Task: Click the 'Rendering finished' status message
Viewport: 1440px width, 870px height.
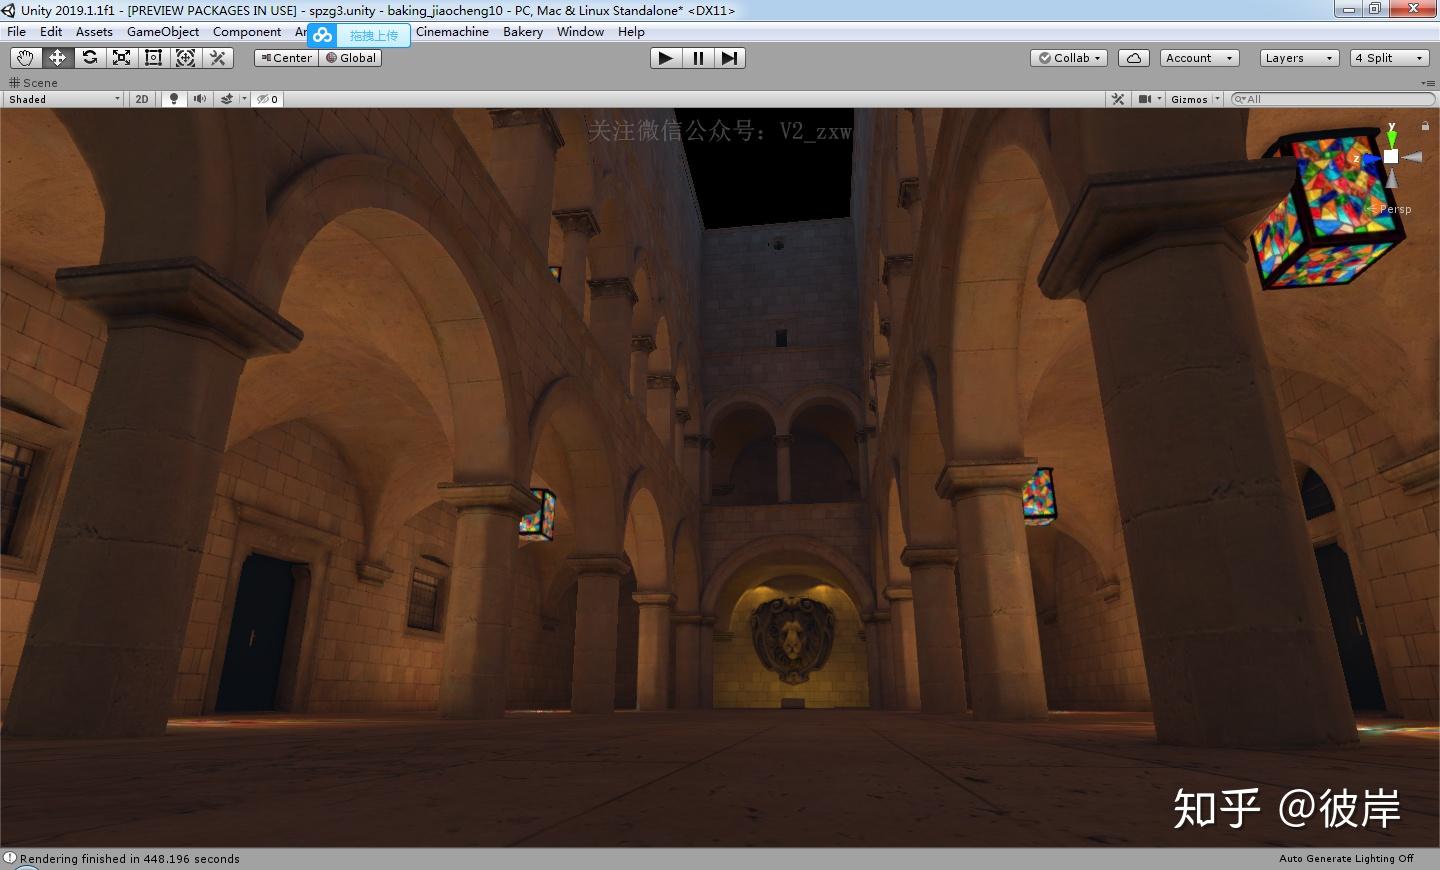Action: 130,859
